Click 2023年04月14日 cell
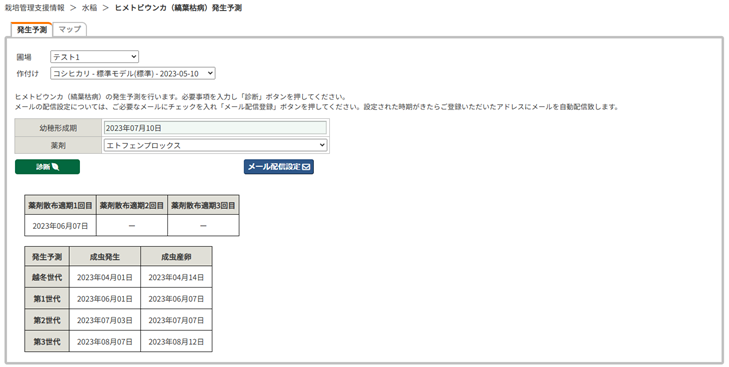The width and height of the screenshot is (729, 367). coord(176,277)
